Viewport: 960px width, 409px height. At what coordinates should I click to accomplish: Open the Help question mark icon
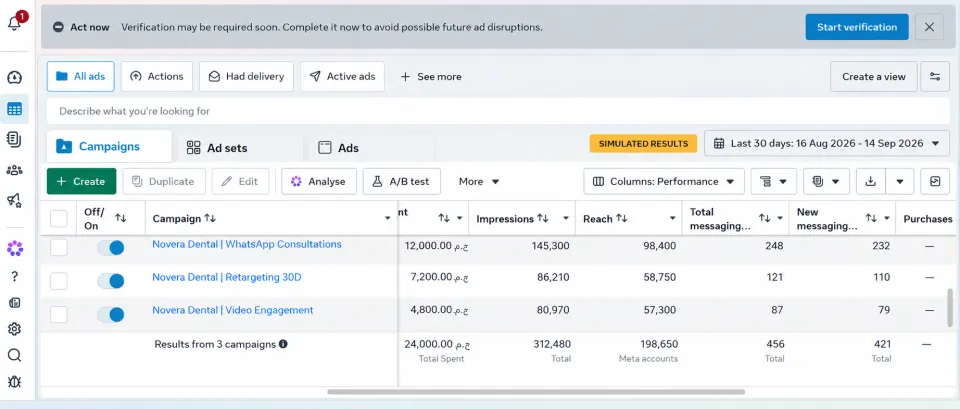tap(15, 276)
